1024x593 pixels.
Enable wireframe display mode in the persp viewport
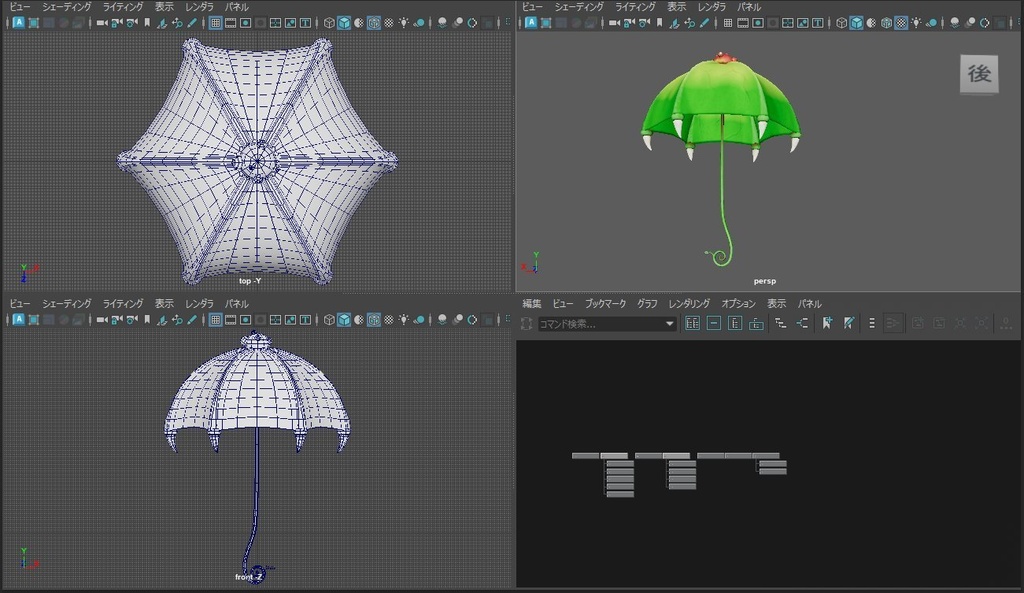841,22
